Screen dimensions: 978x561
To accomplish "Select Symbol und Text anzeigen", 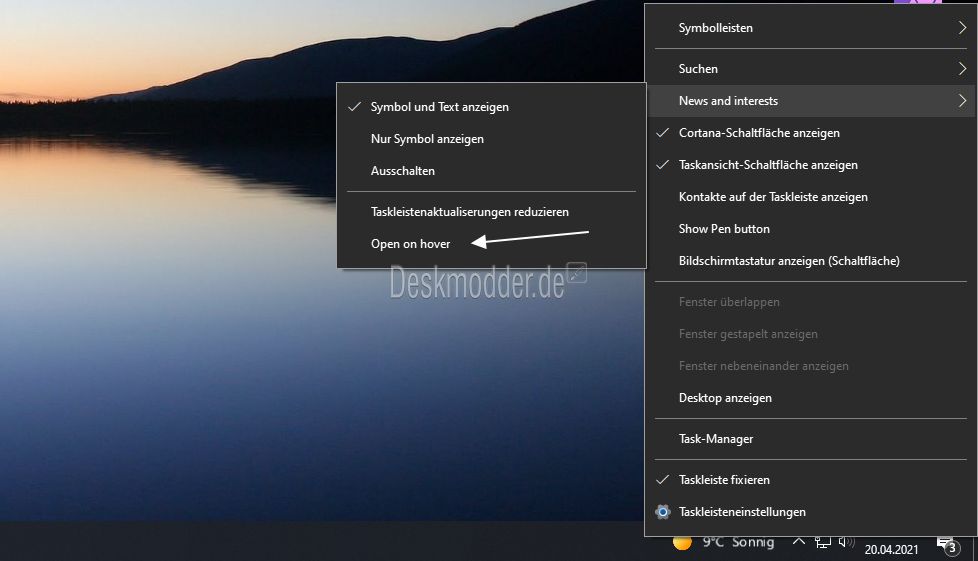I will 491,107.
